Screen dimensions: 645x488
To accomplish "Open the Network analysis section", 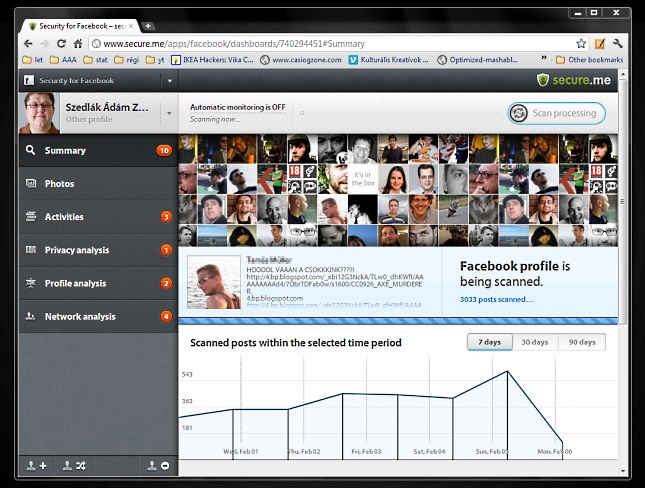I will (98, 316).
